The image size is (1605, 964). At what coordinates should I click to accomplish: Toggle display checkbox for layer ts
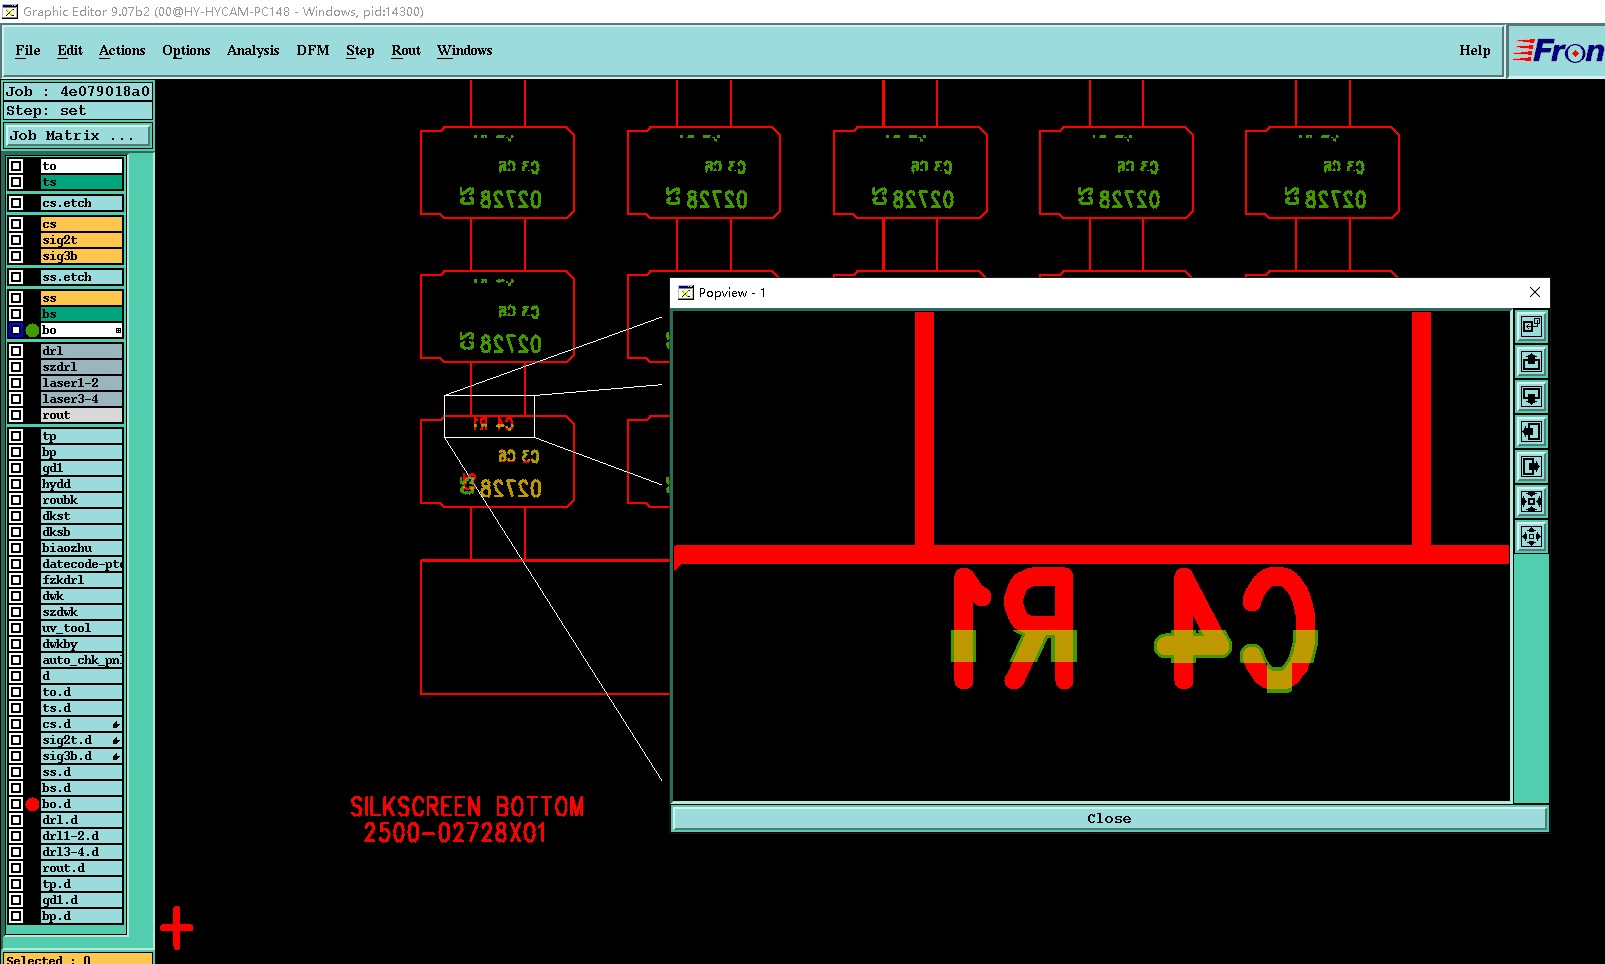(x=16, y=182)
